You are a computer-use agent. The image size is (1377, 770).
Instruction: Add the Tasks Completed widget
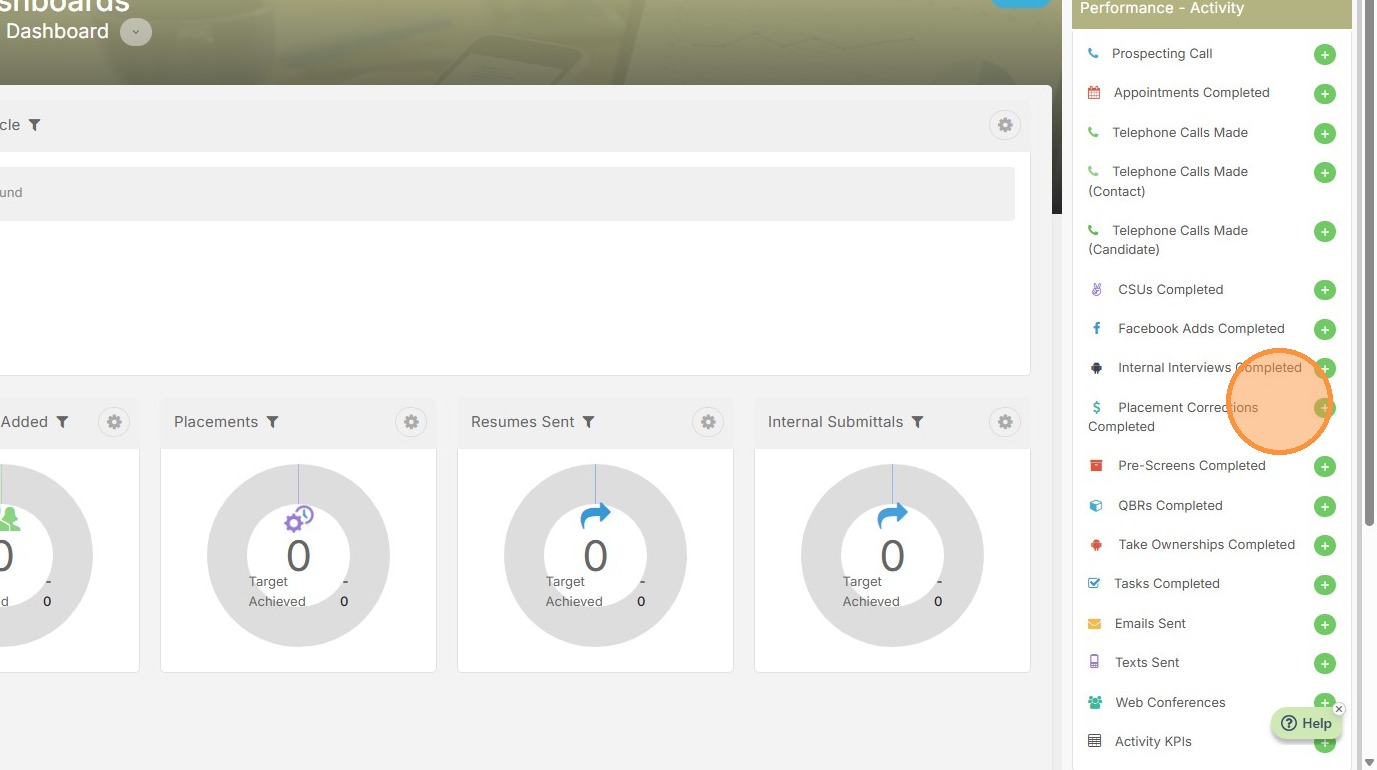pos(1324,585)
